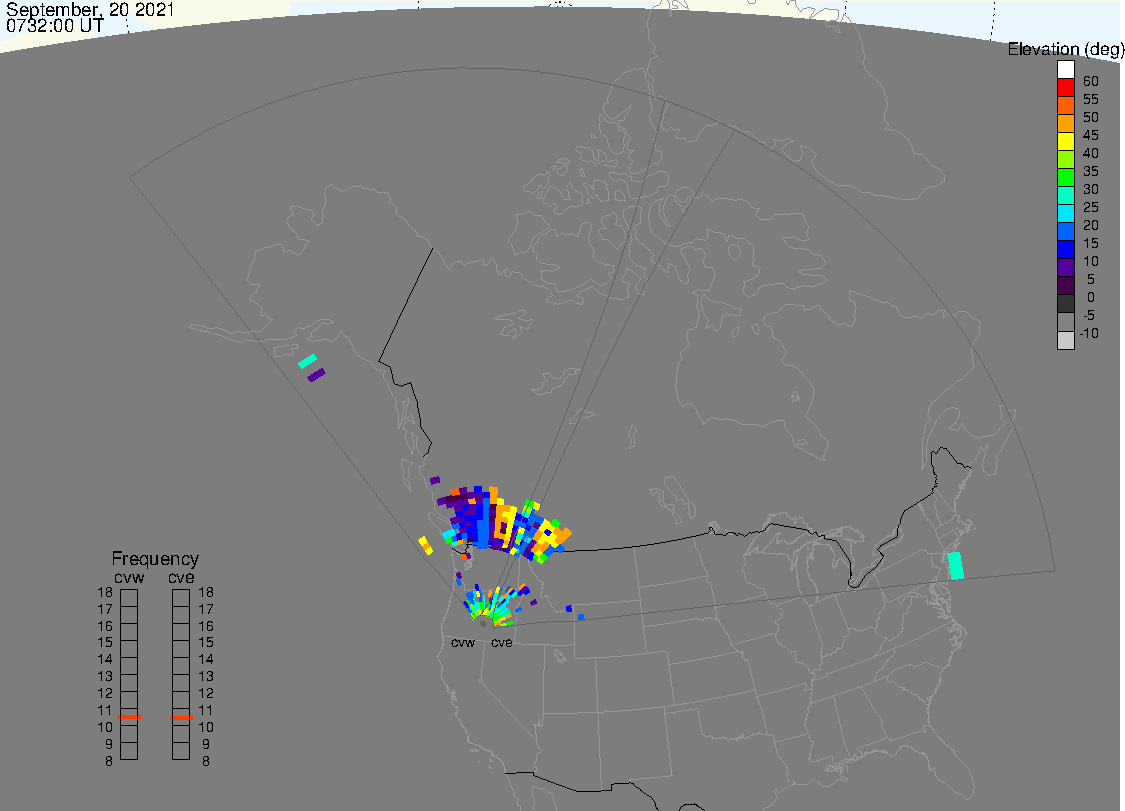Click the number 8 beside the cvw frequency bar

tap(108, 761)
